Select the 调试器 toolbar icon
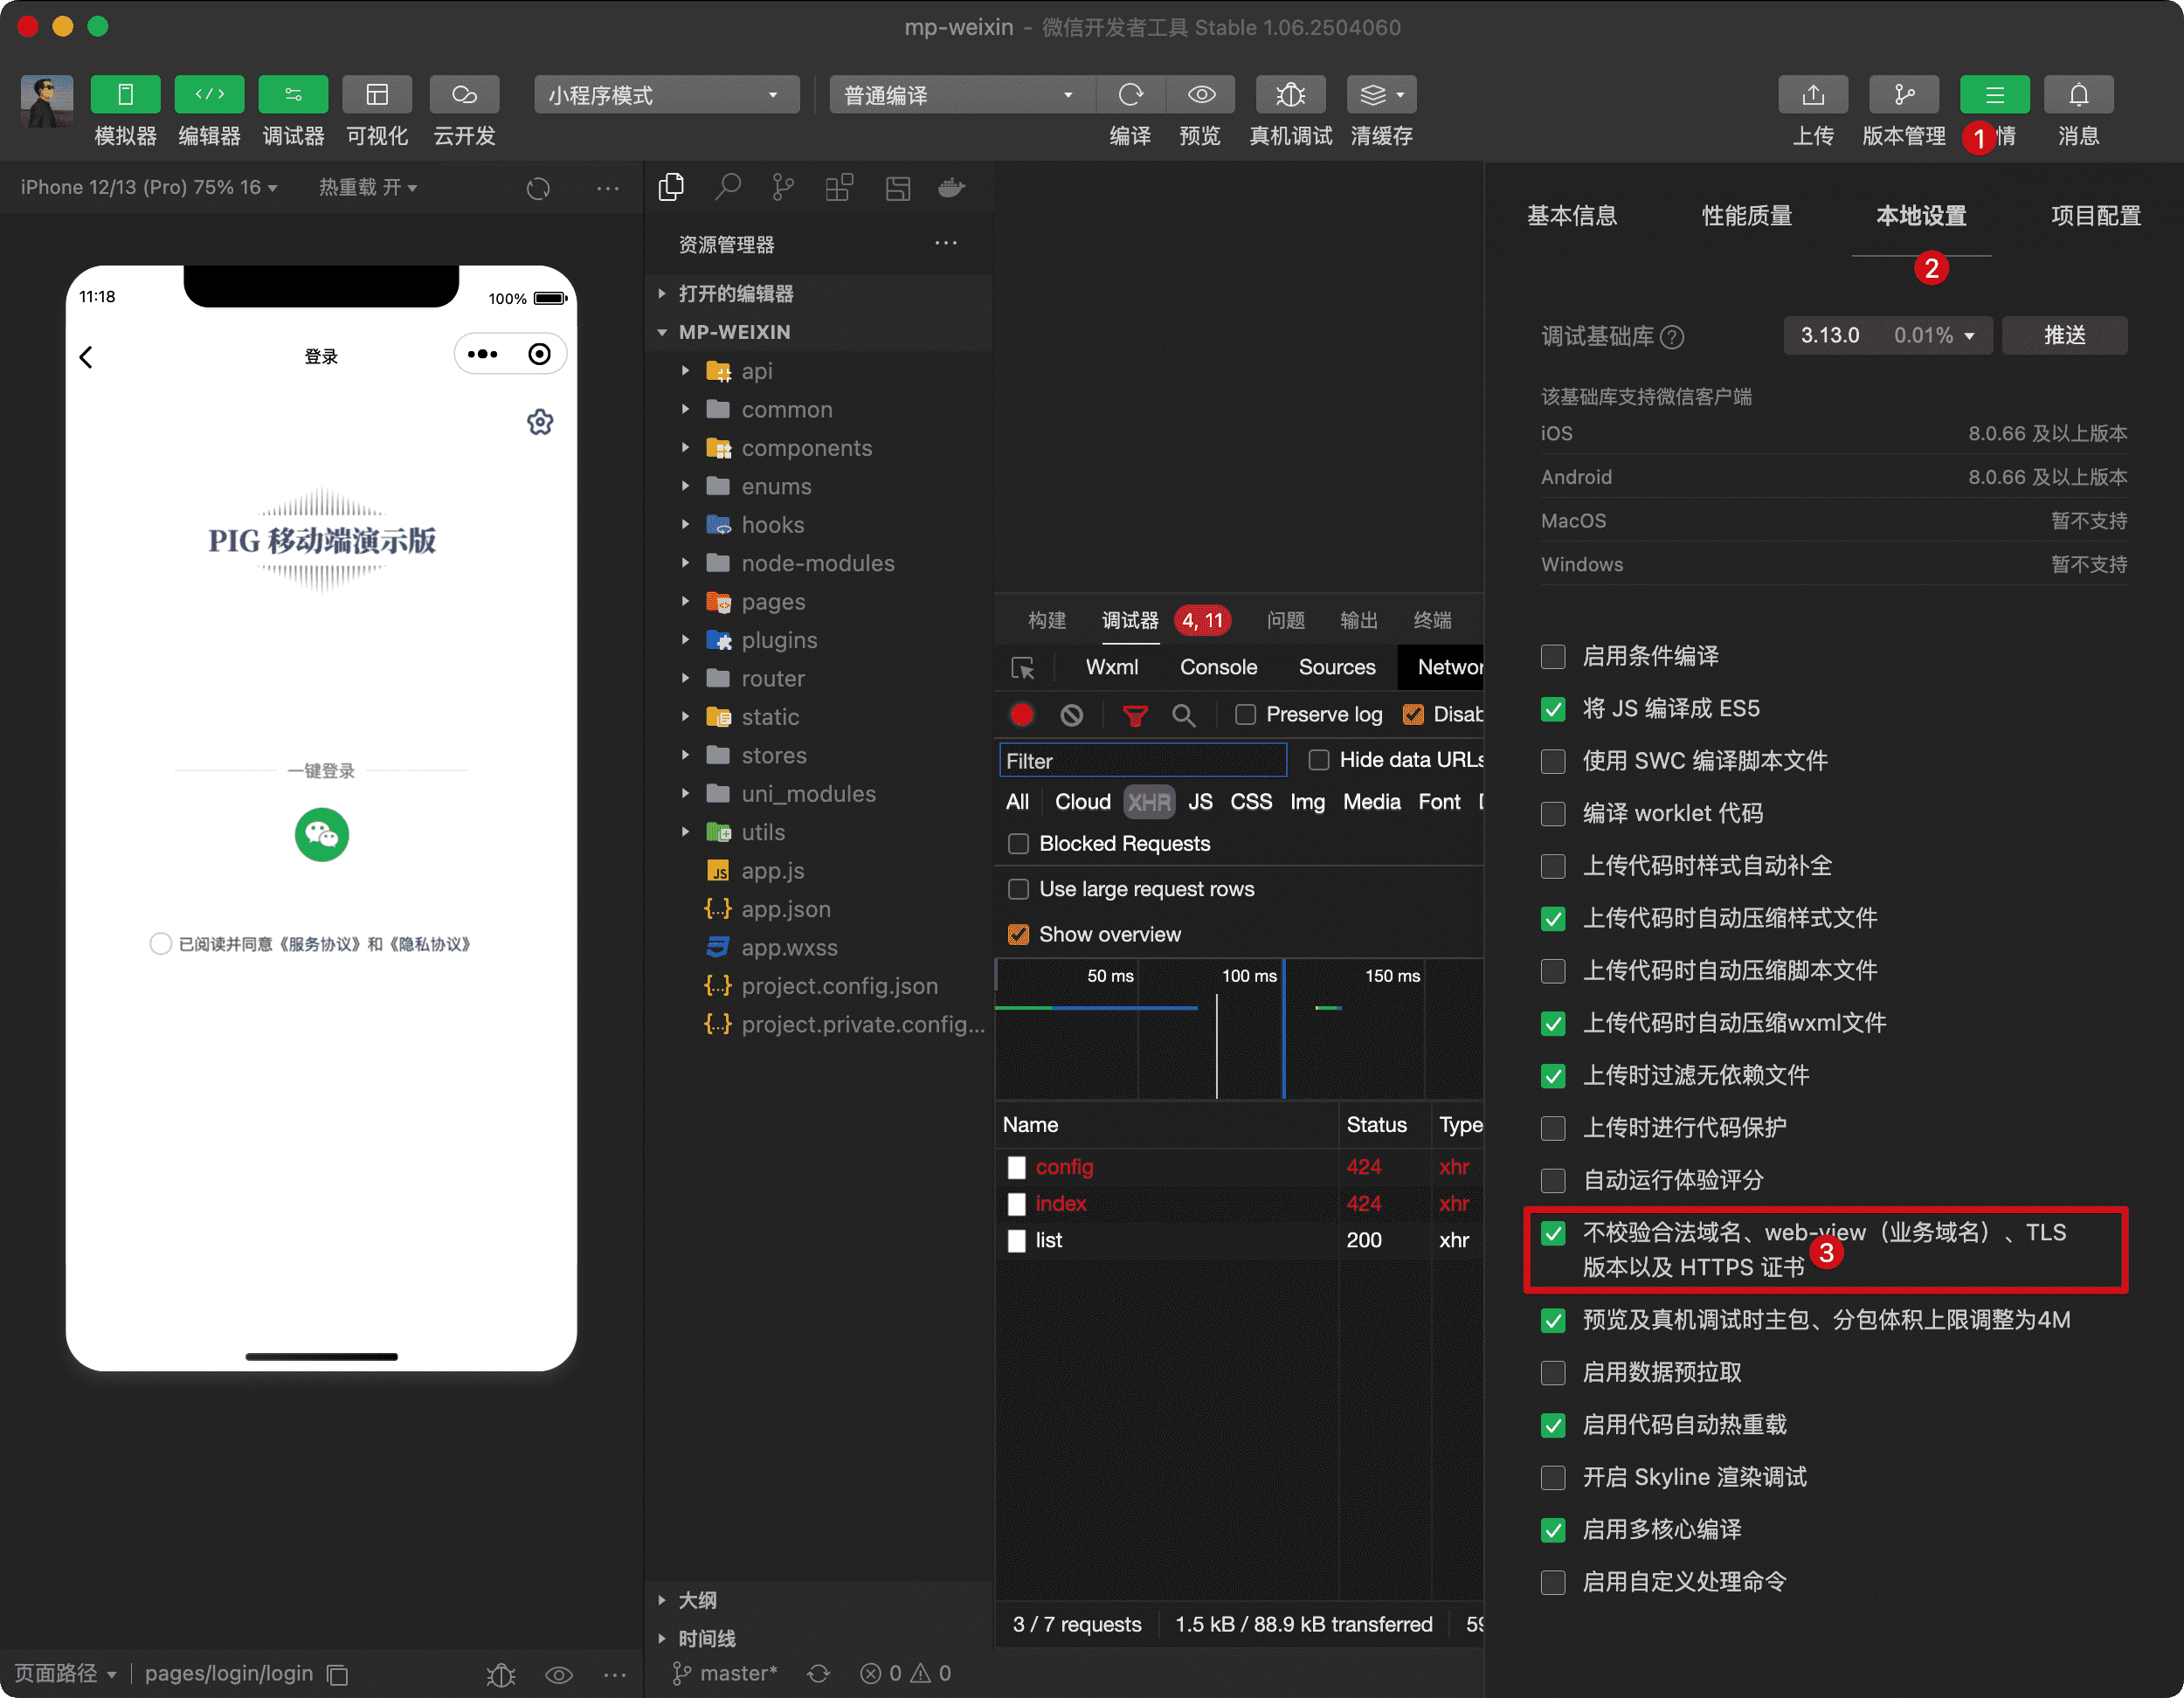 coord(293,94)
